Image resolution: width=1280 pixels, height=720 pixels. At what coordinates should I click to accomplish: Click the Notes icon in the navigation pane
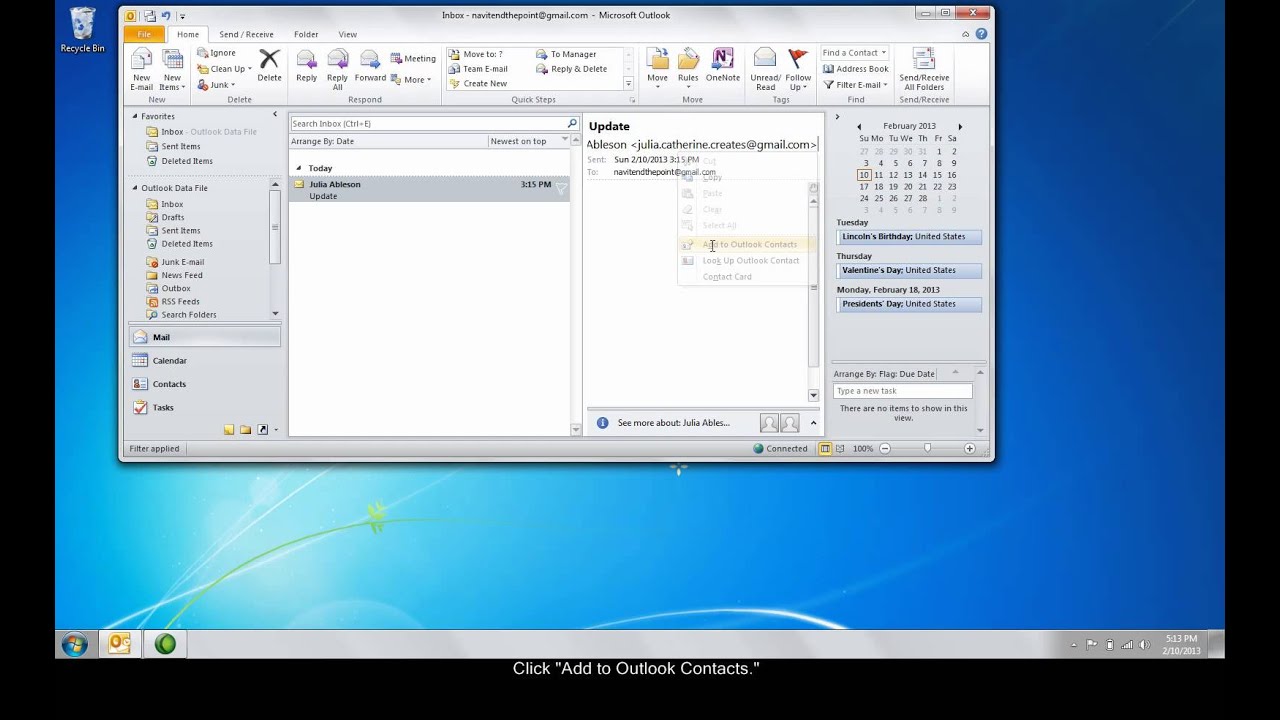[229, 430]
